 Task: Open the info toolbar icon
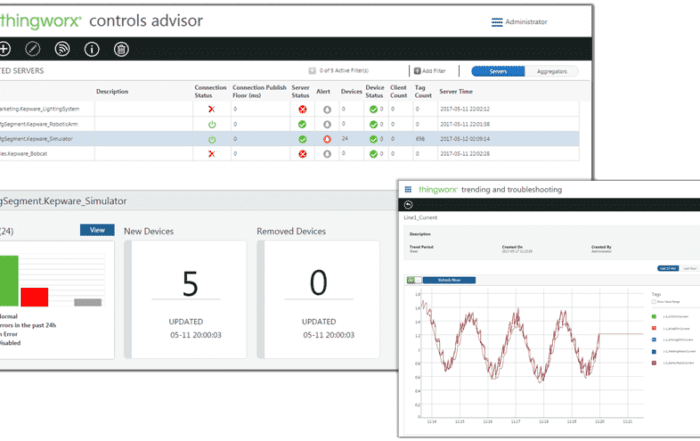tap(92, 49)
